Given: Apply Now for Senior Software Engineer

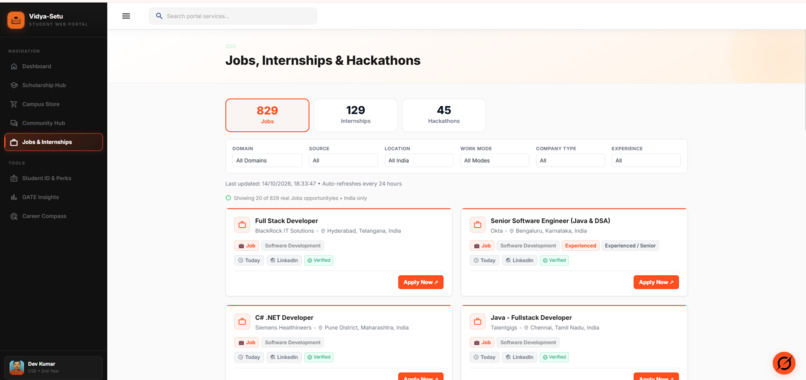Looking at the screenshot, I should [x=656, y=282].
